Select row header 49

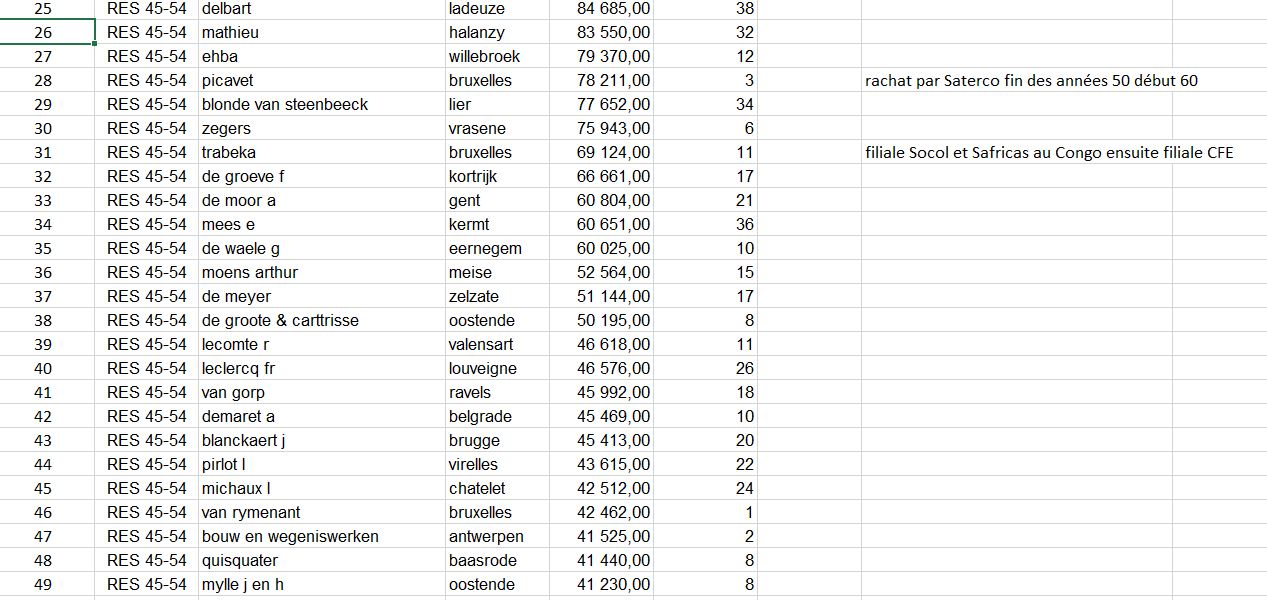click(43, 584)
